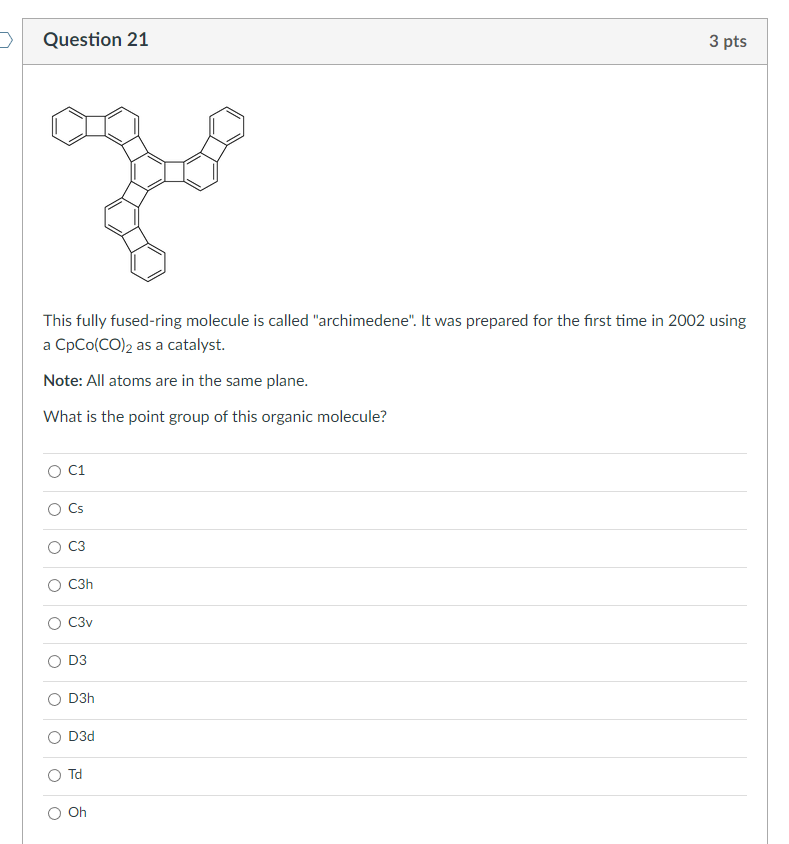789x844 pixels.
Task: Click the Cs option label text
Action: 76,508
